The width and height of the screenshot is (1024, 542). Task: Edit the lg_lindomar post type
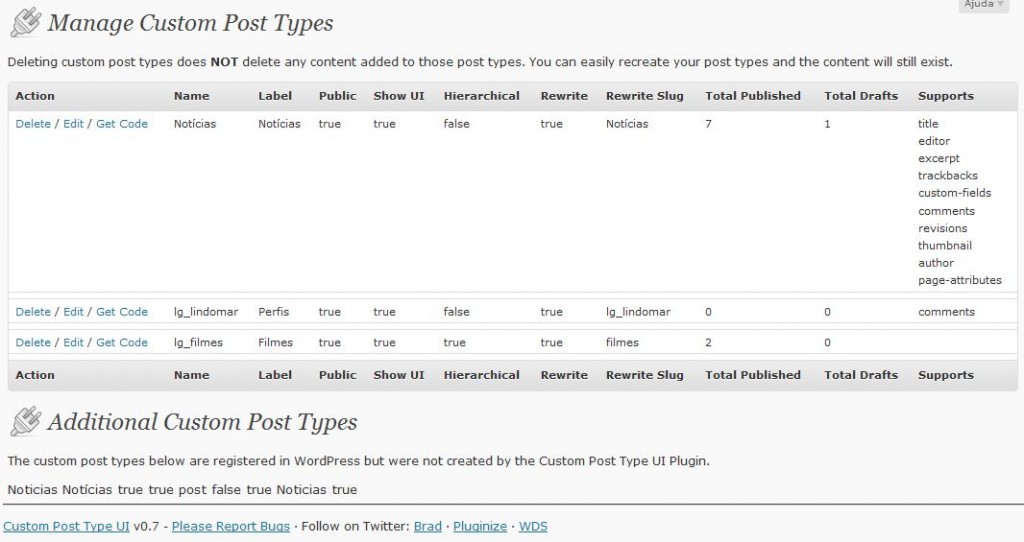[x=73, y=312]
